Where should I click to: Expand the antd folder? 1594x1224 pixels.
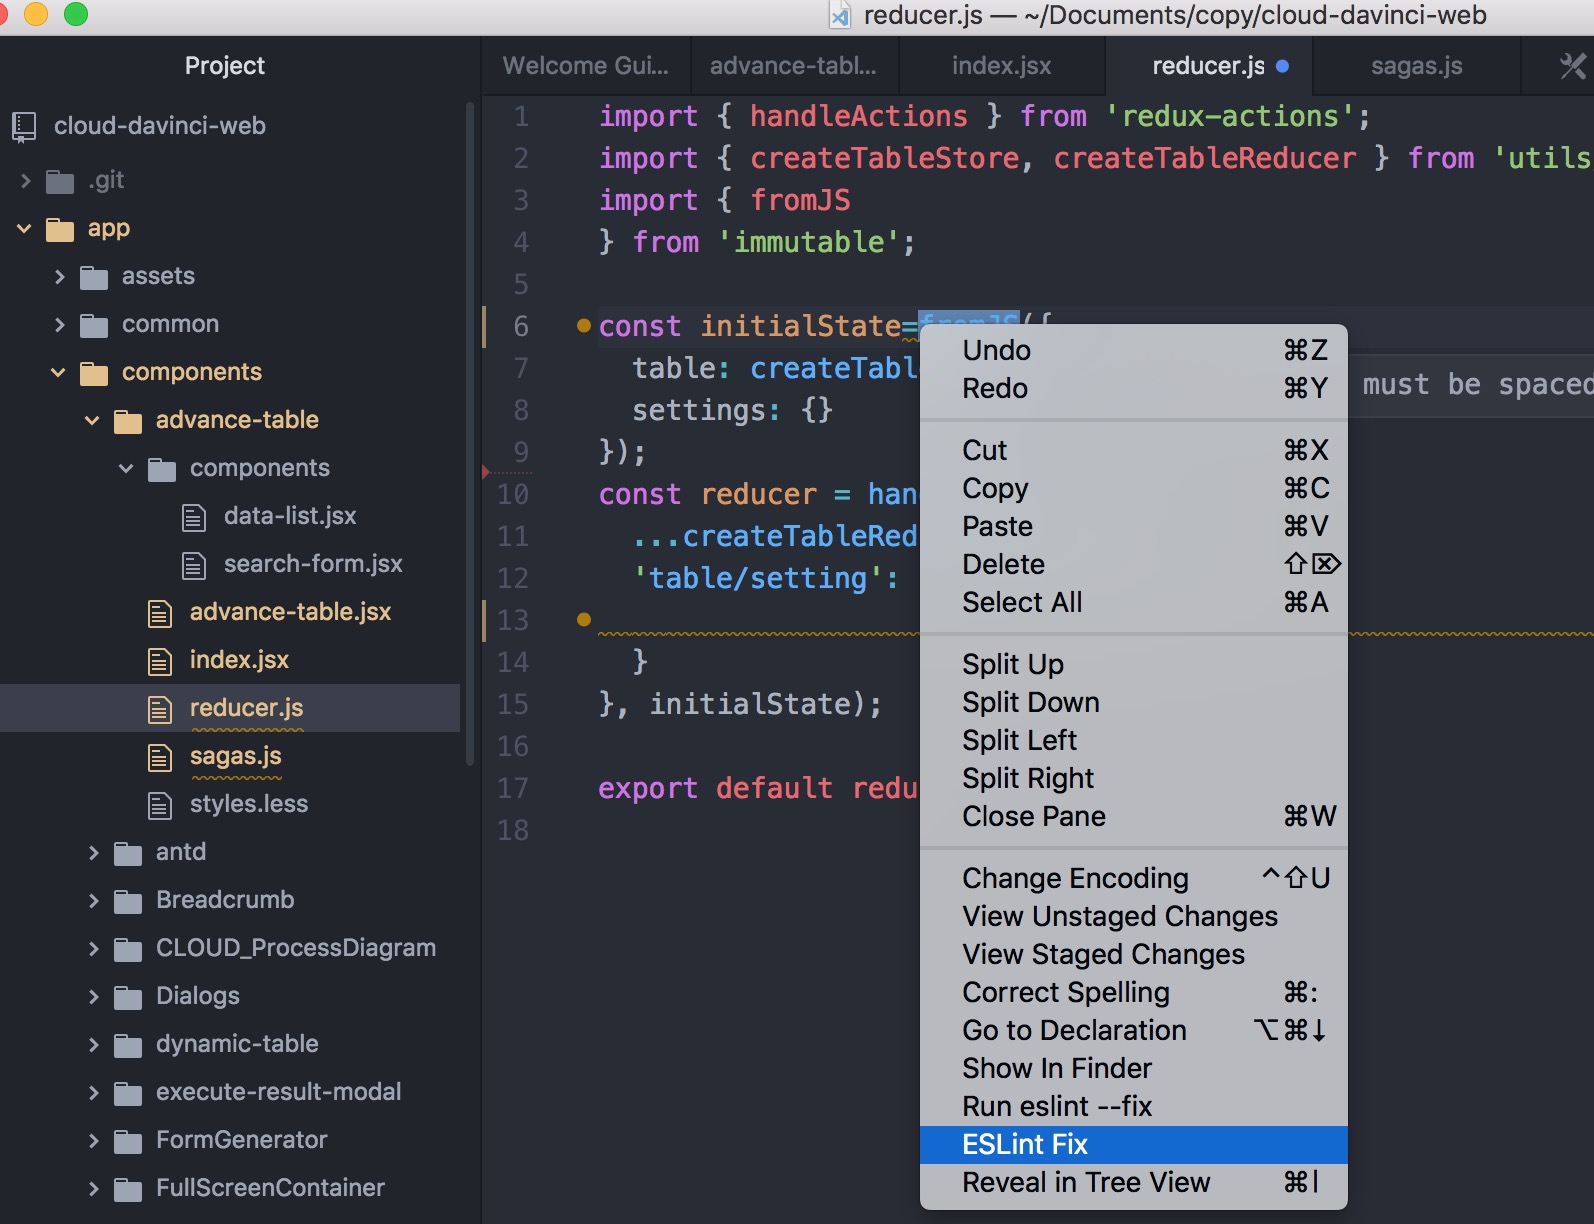pyautogui.click(x=94, y=853)
